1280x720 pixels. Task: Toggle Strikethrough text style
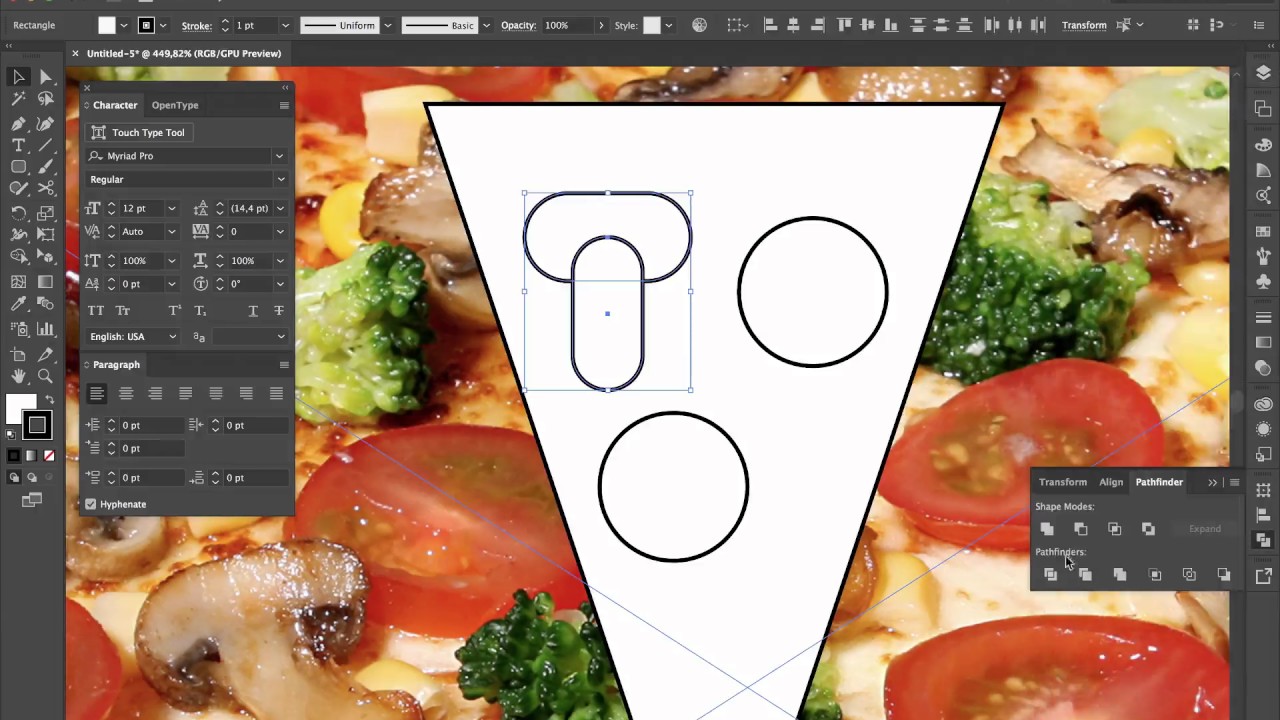pyautogui.click(x=278, y=311)
